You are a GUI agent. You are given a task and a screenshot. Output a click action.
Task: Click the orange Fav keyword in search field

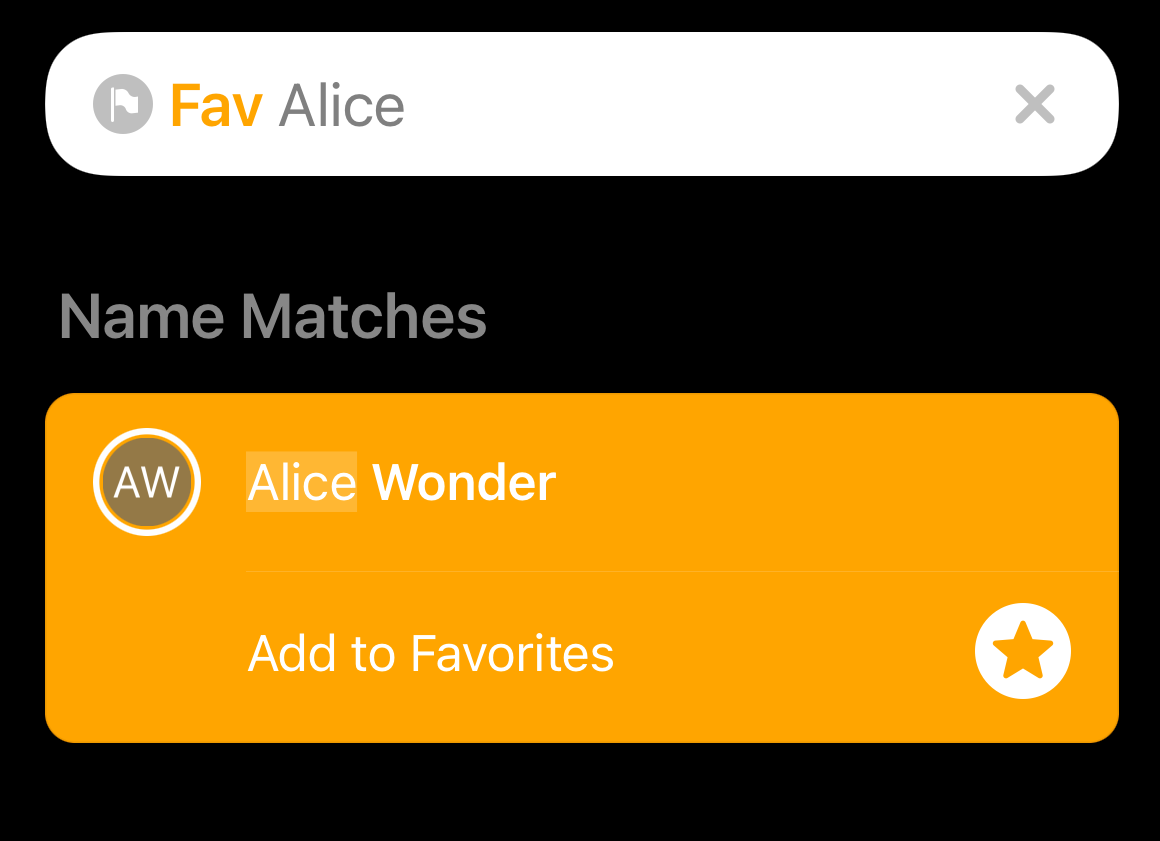tap(216, 106)
